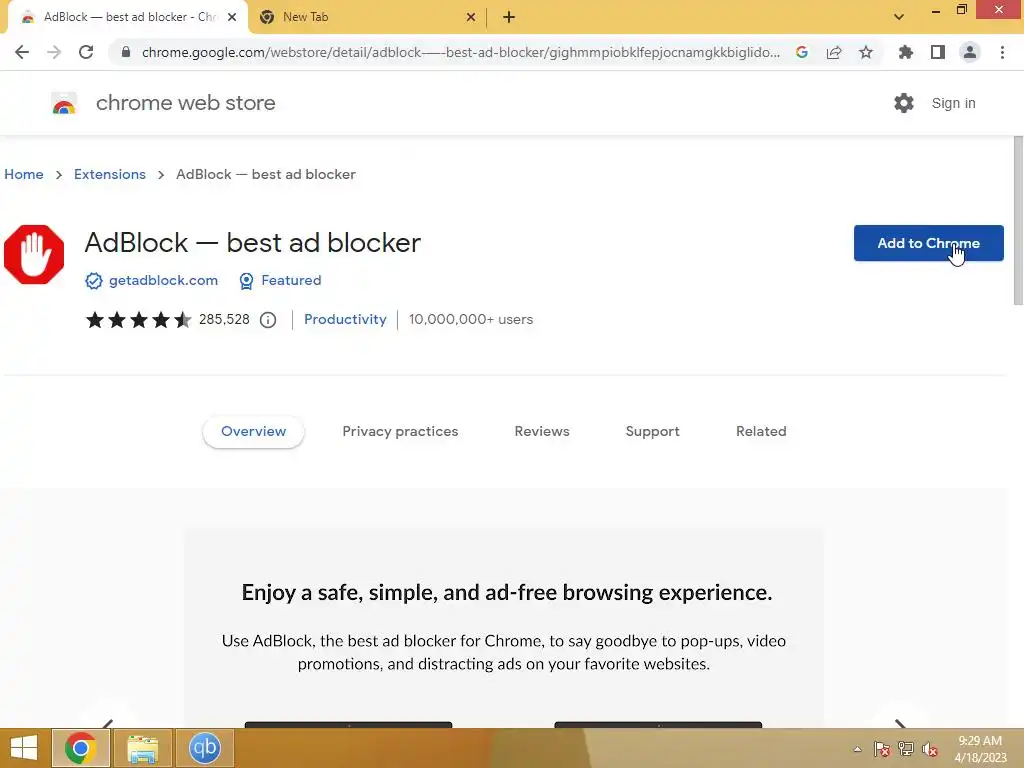This screenshot has height=768, width=1024.
Task: Click the 285,528 ratings count
Action: [224, 320]
